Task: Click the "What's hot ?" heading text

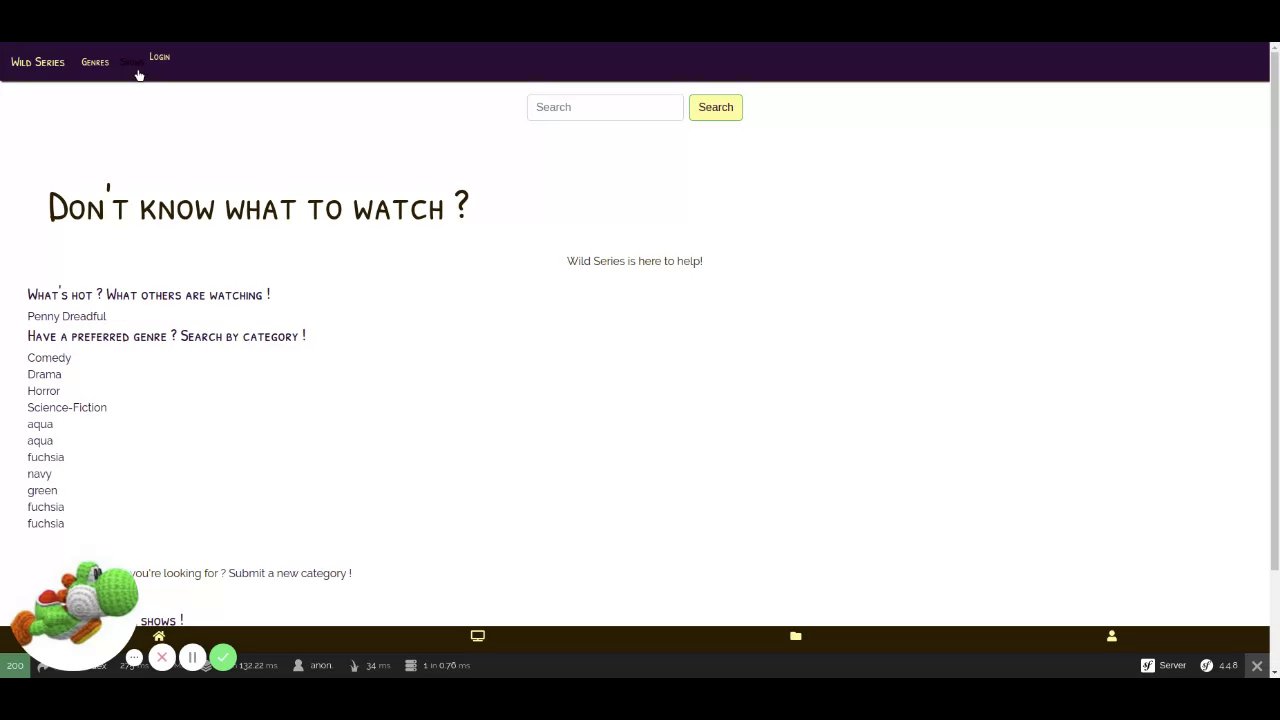Action: tap(65, 295)
